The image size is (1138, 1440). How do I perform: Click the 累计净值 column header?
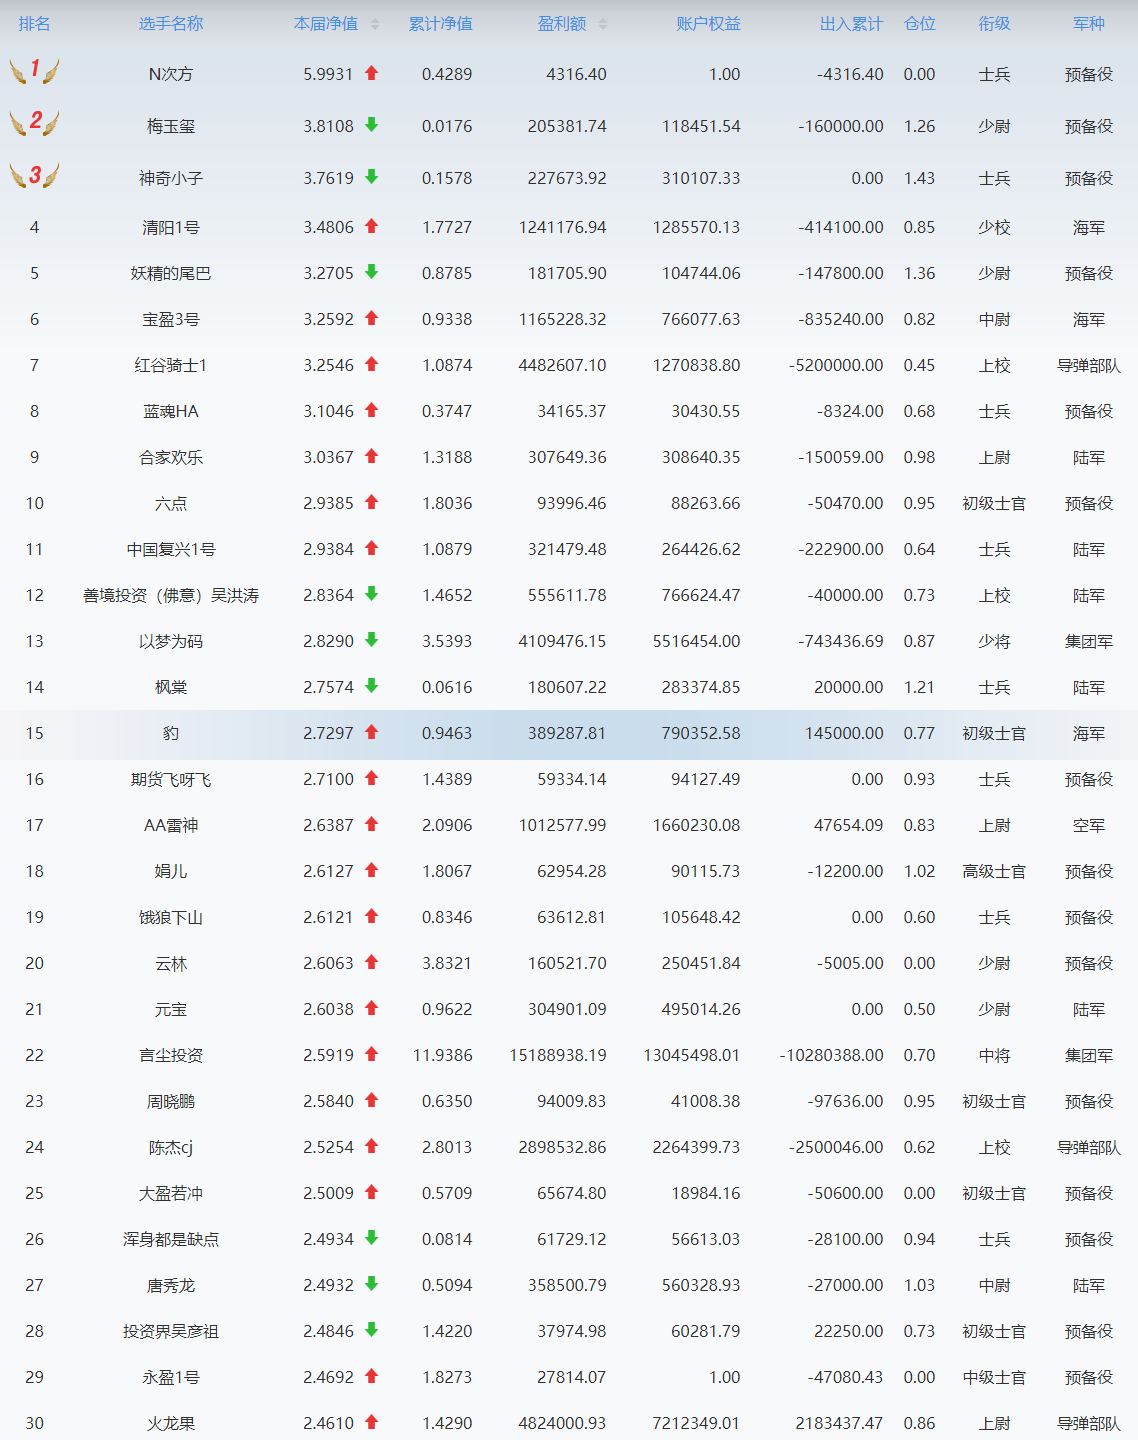(440, 24)
